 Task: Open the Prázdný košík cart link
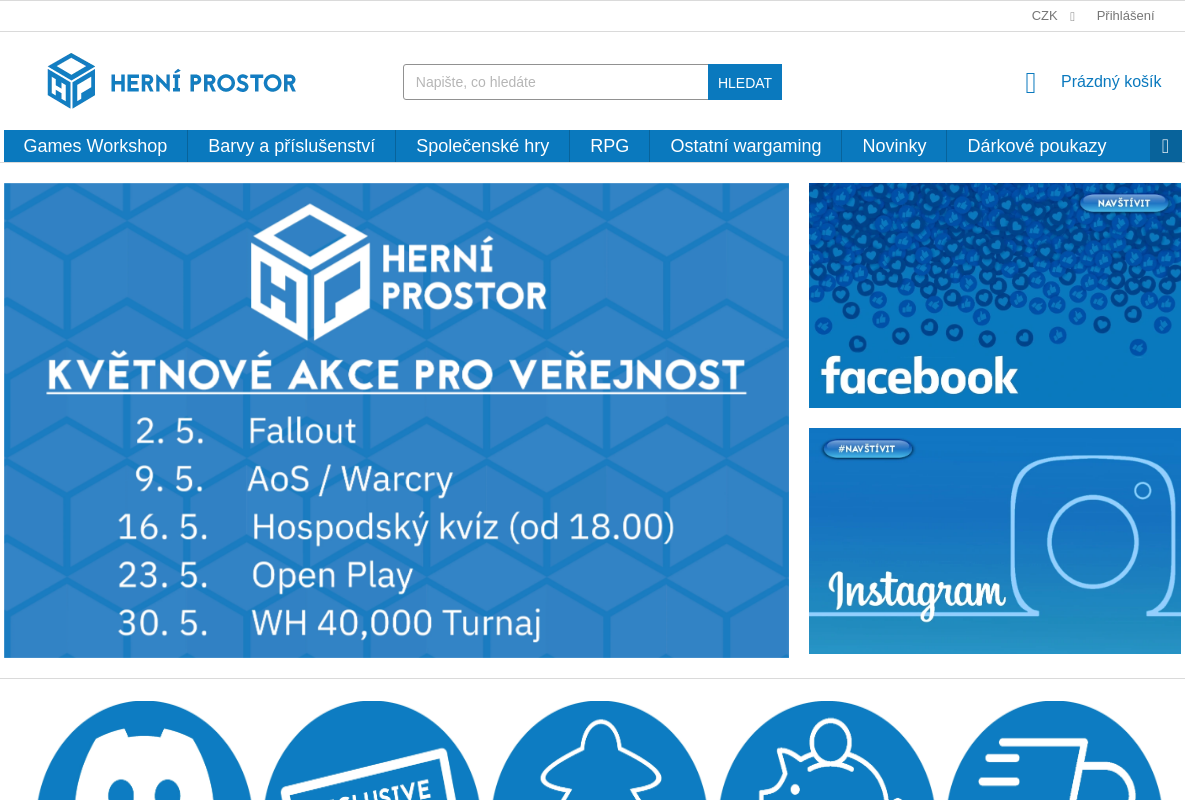[1111, 82]
